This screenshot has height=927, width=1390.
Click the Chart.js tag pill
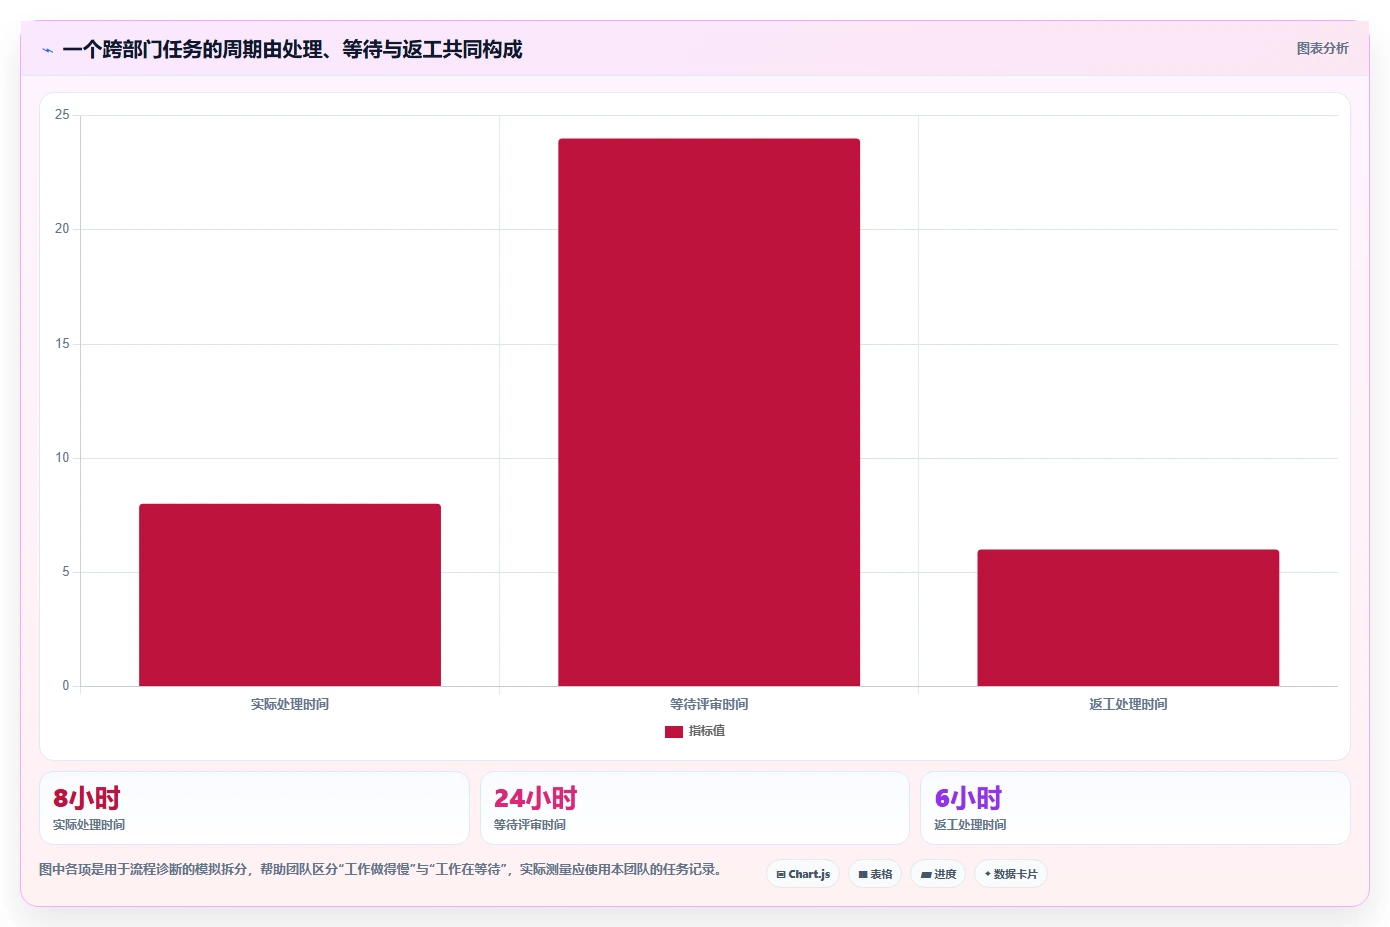click(x=803, y=874)
